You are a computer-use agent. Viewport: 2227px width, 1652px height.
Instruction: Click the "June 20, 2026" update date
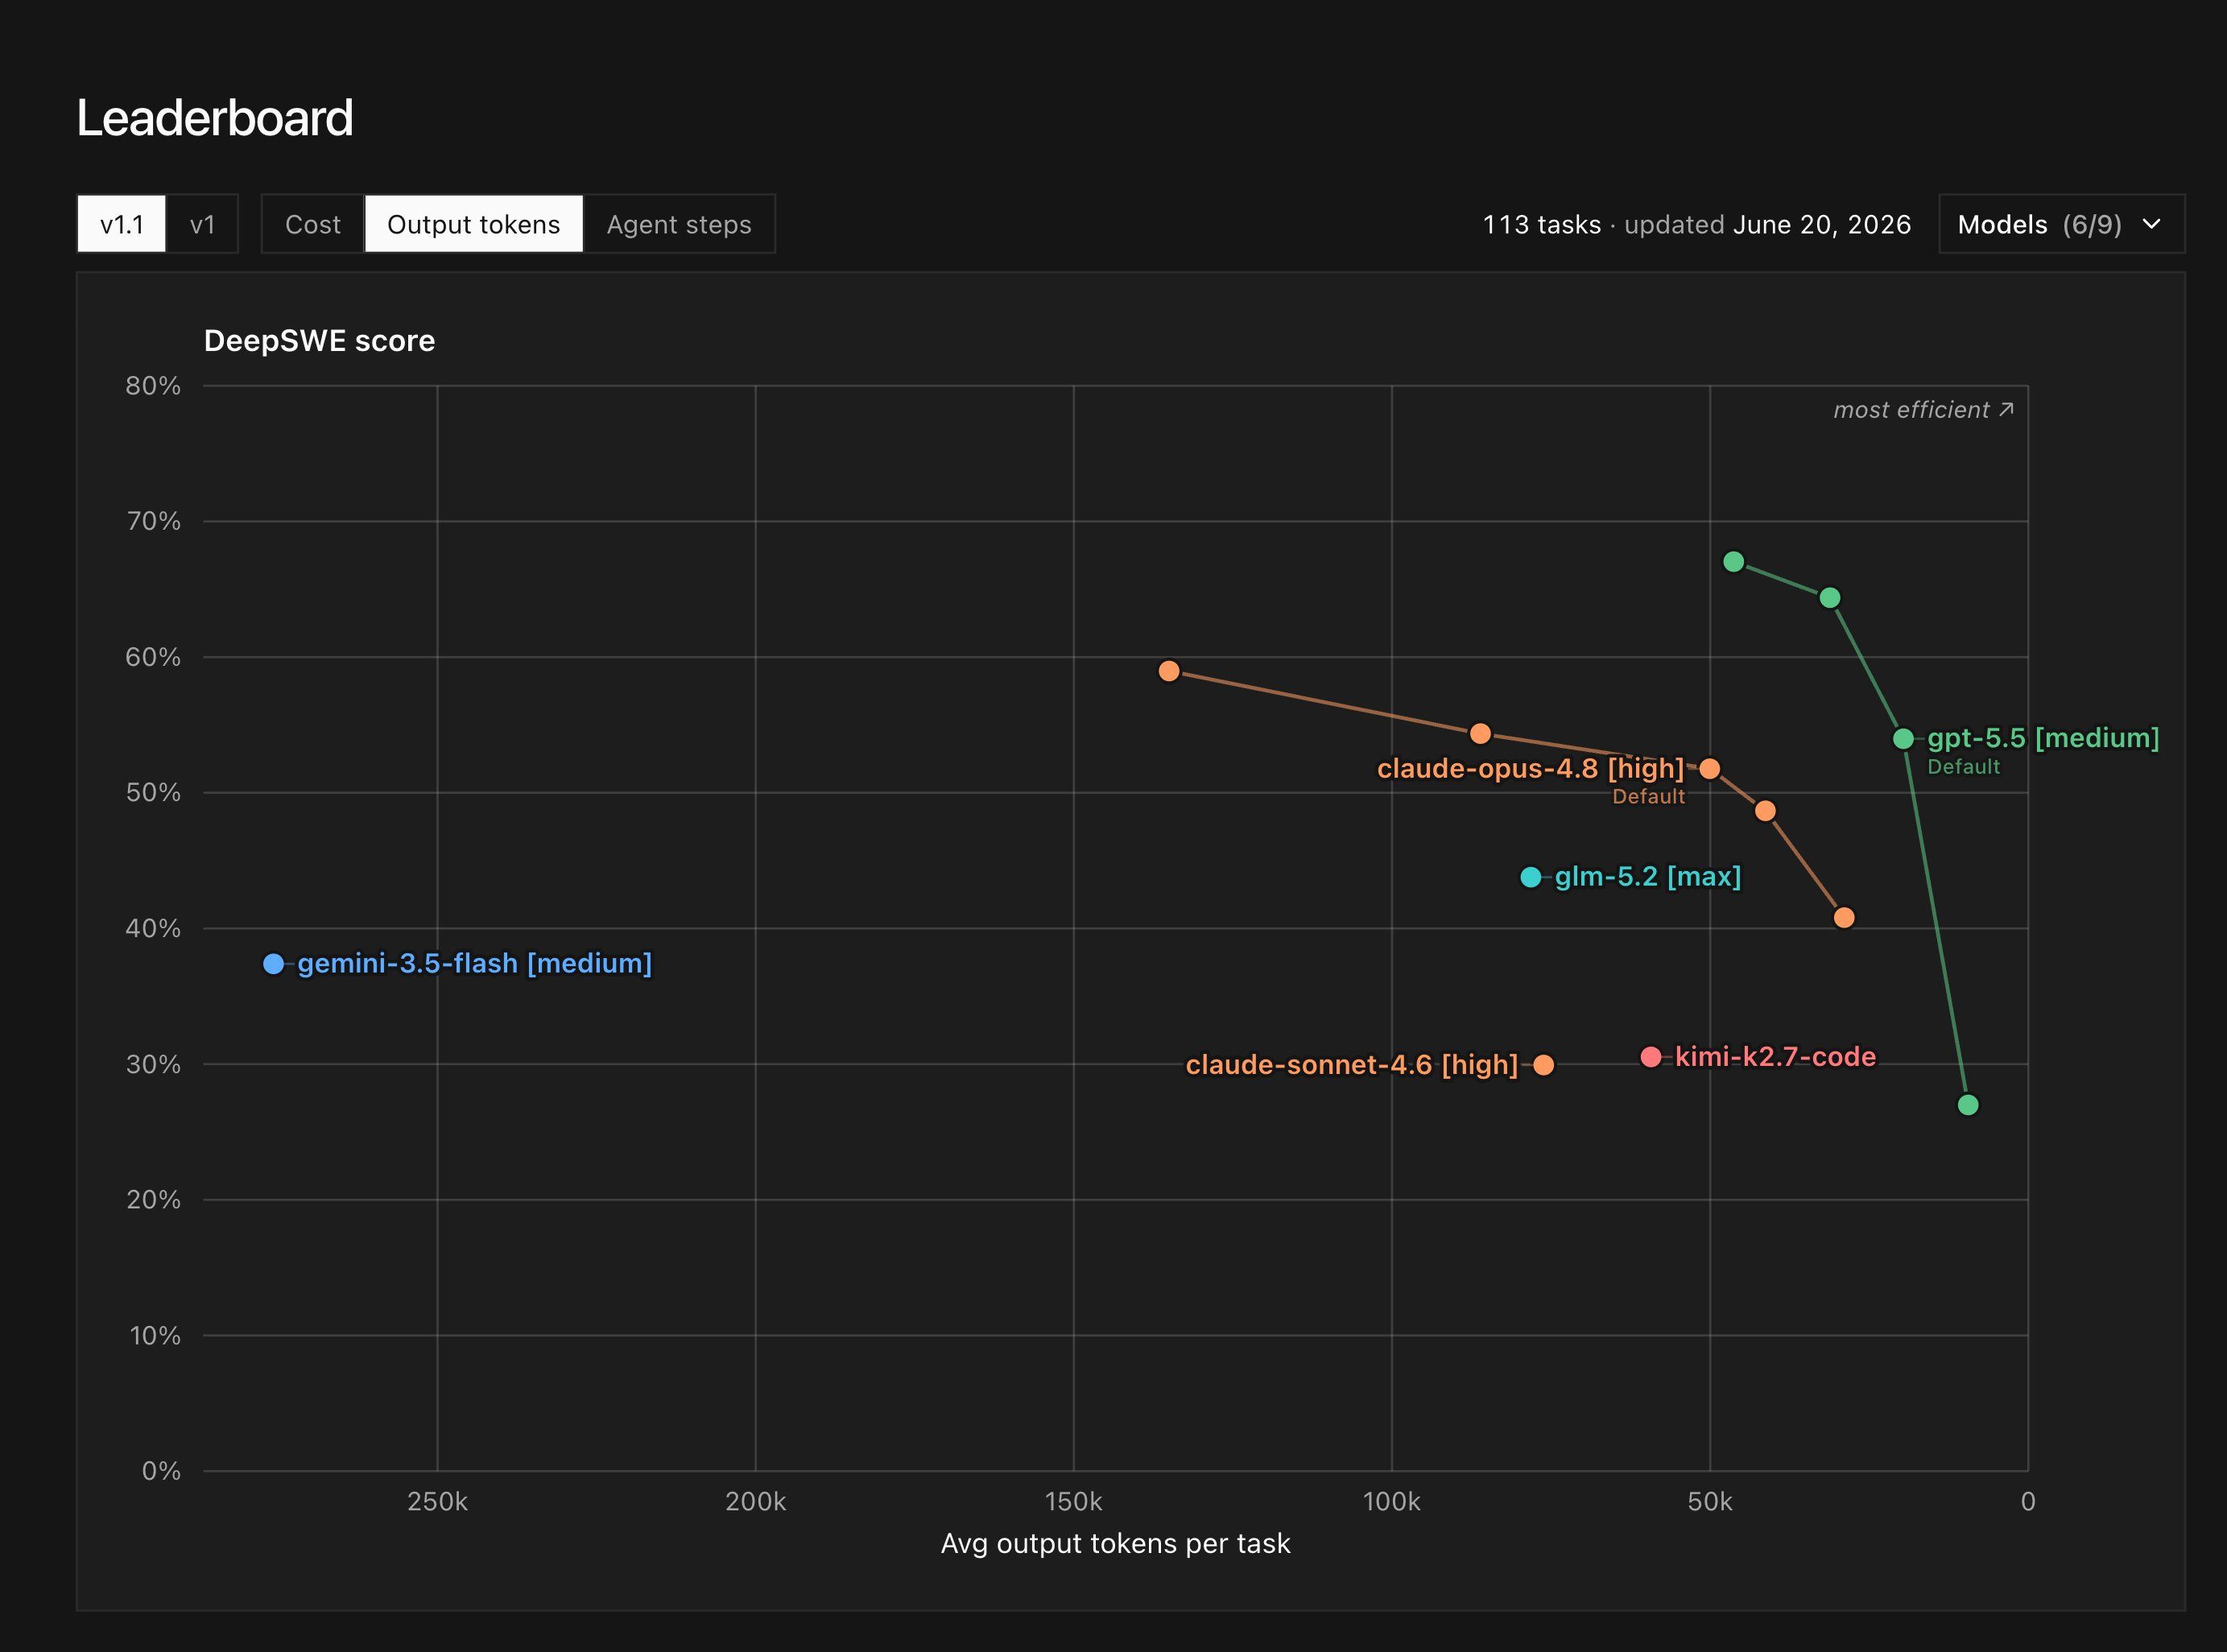tap(1822, 224)
